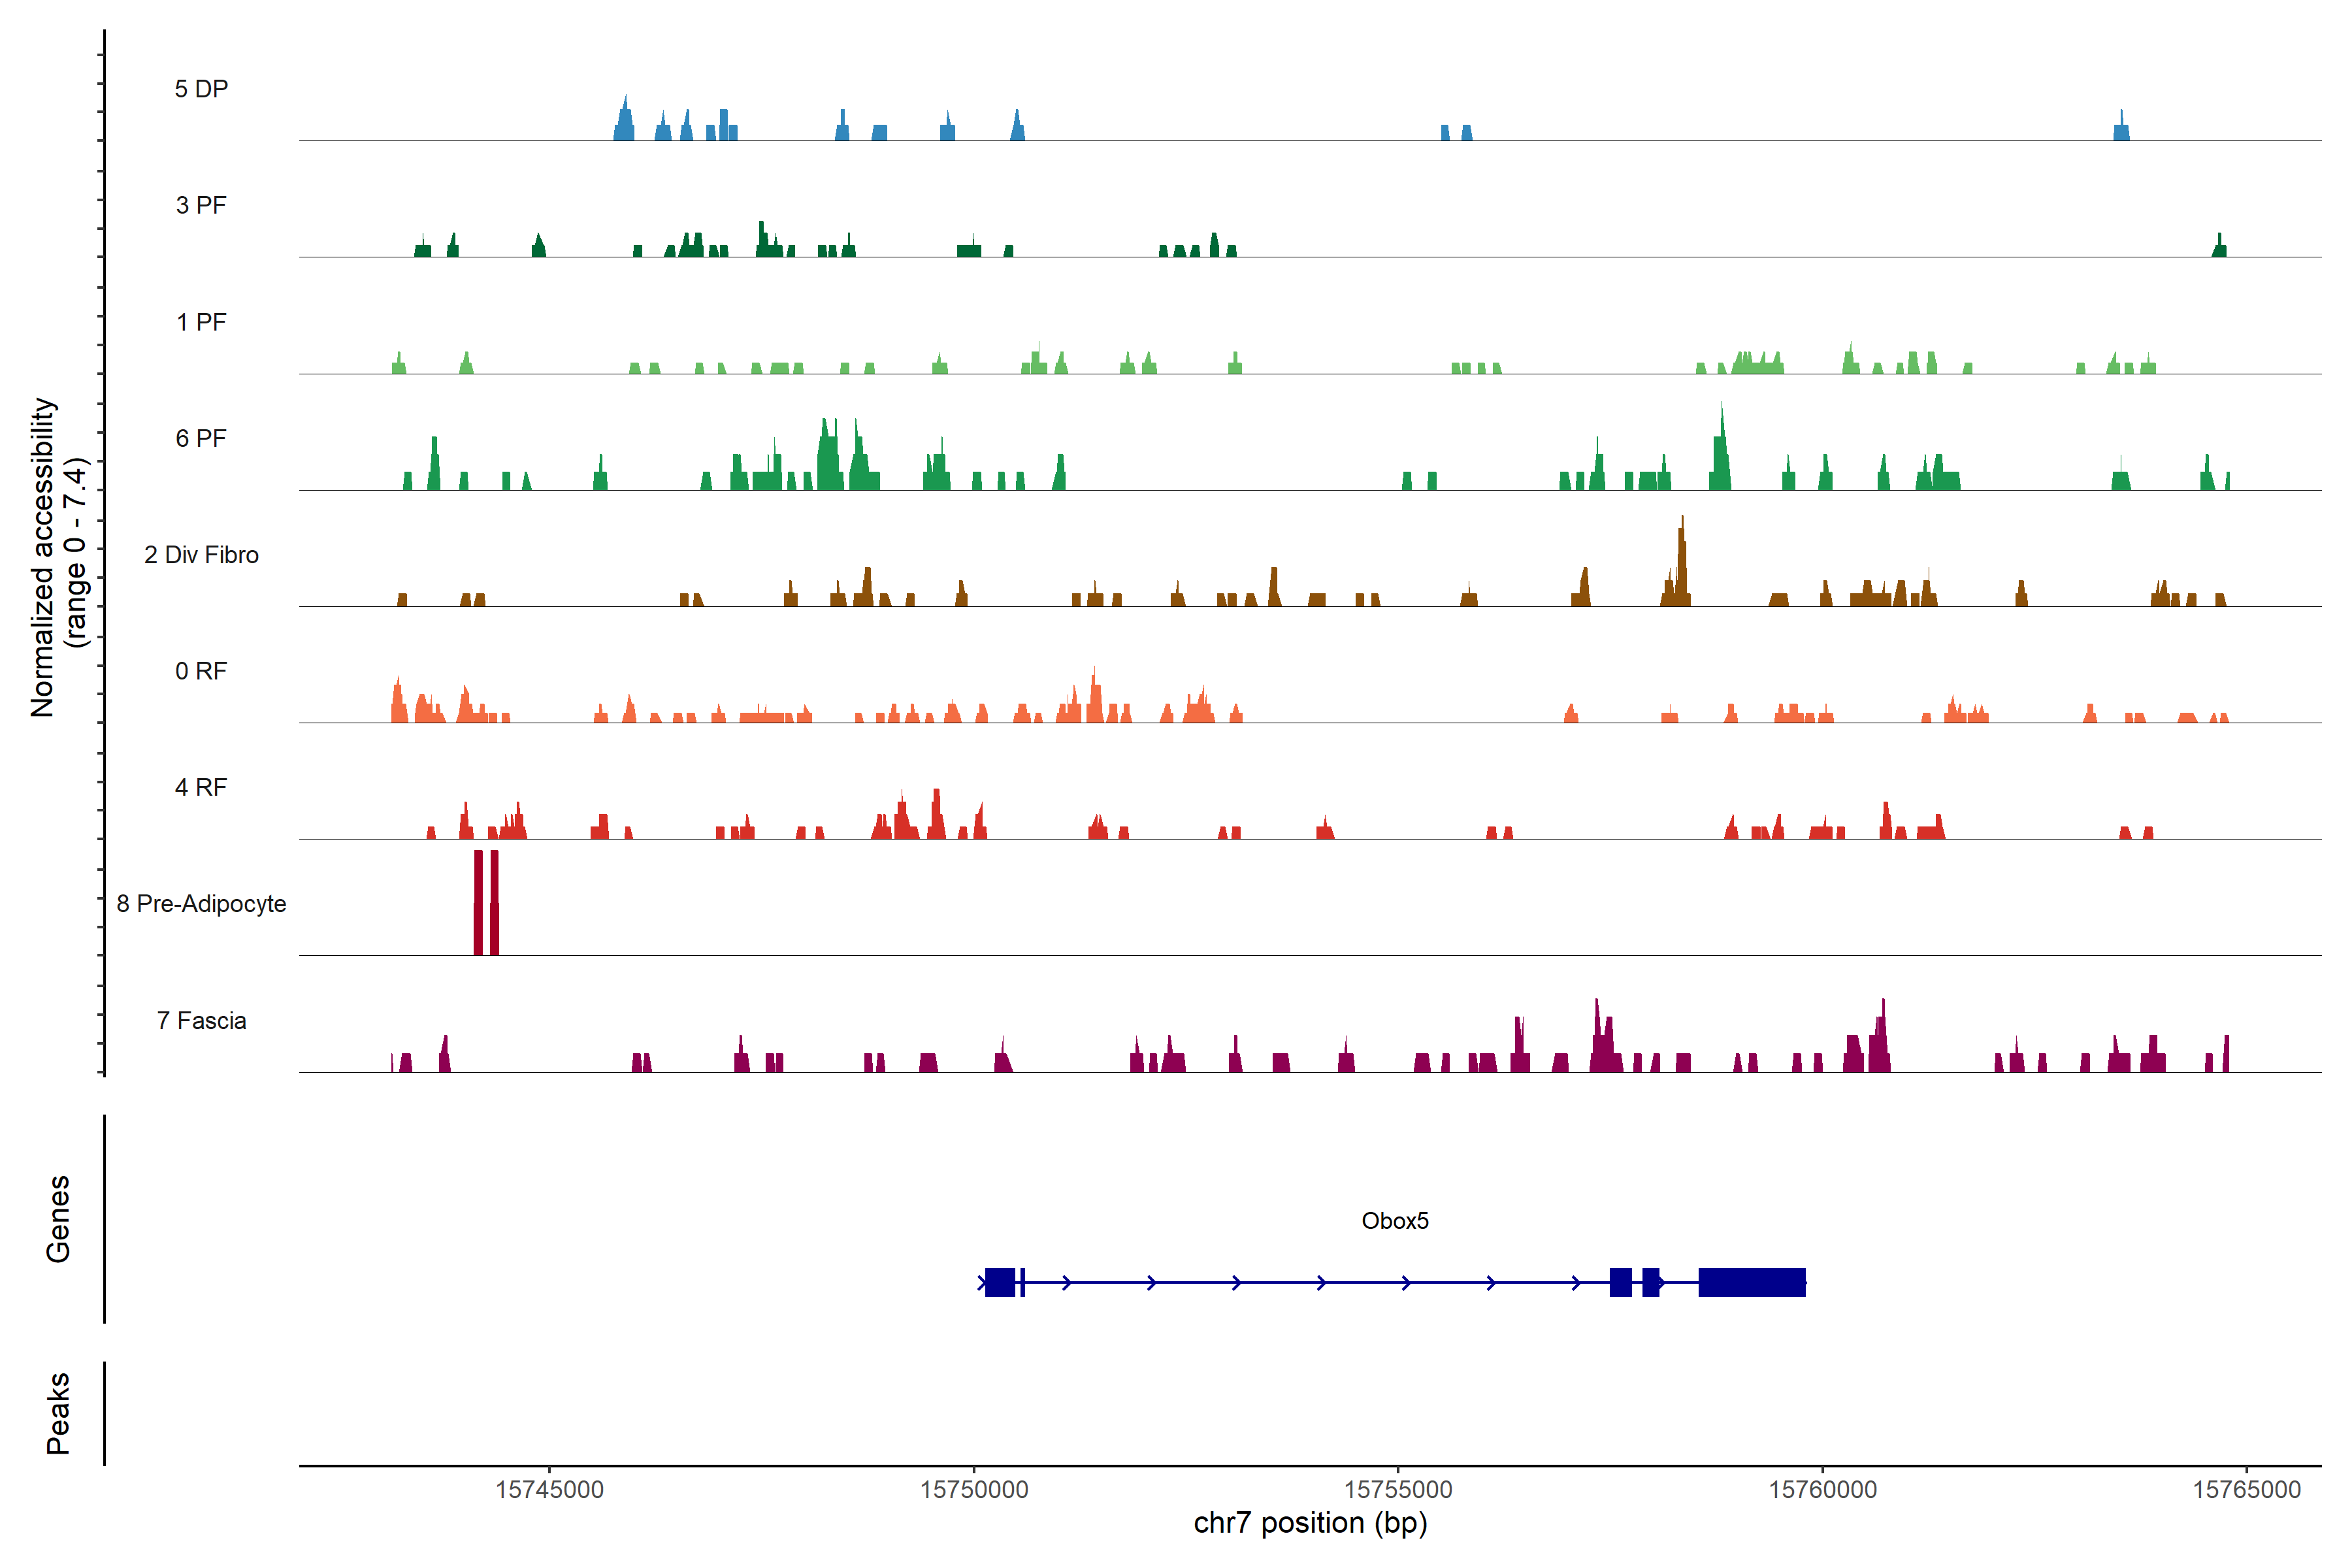Click the 6 PF track label
Viewport: 2352px width, 1568px height.
click(x=201, y=438)
